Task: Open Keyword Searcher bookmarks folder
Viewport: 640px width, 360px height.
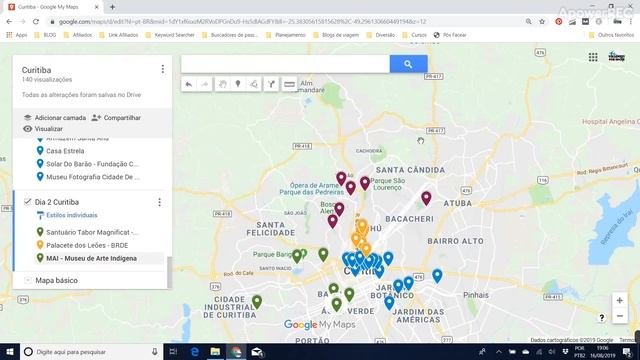Action: click(170, 35)
